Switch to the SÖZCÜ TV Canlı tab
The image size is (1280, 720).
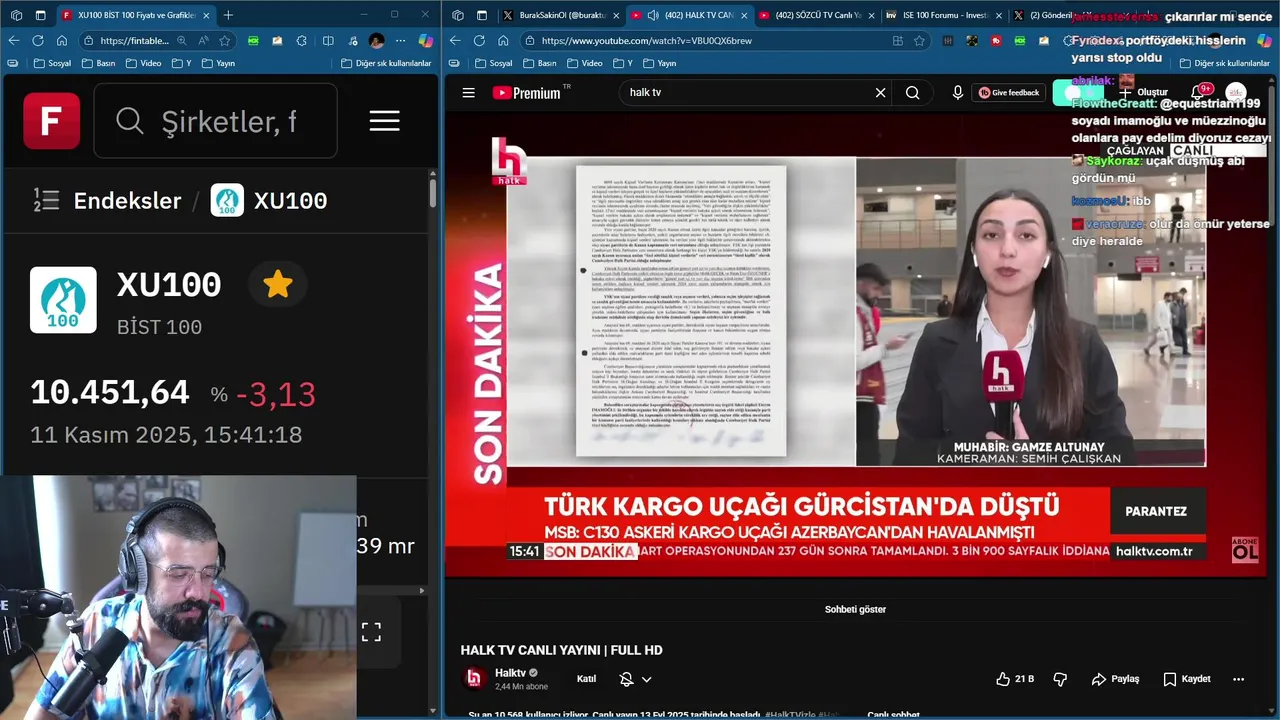point(815,15)
